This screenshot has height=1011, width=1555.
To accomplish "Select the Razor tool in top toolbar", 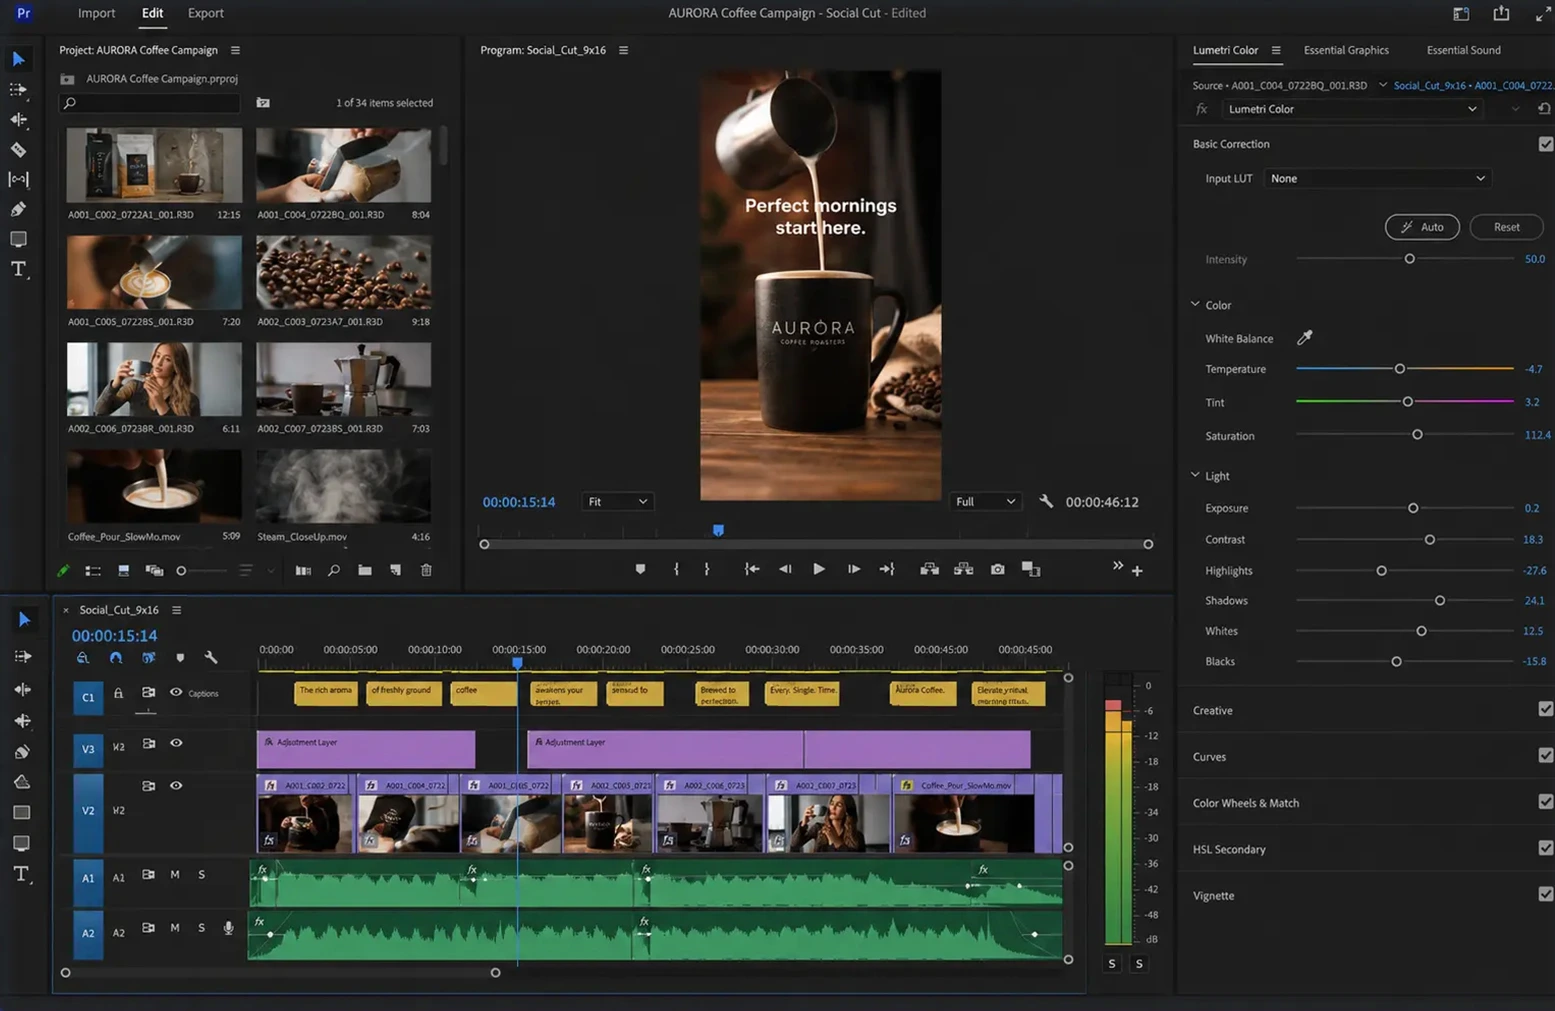I will pos(18,150).
